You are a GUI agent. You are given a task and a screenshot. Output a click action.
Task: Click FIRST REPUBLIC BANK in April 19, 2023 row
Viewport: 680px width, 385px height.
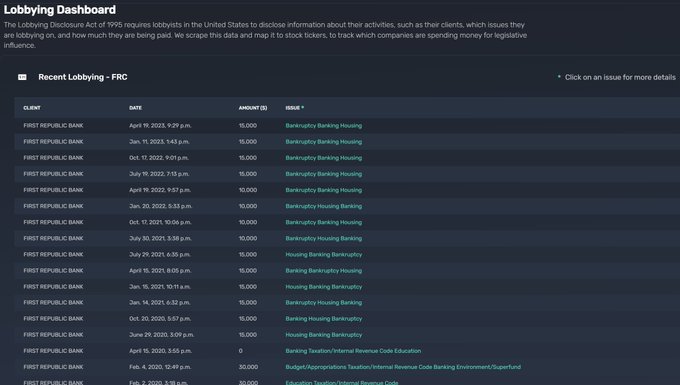pyautogui.click(x=53, y=126)
